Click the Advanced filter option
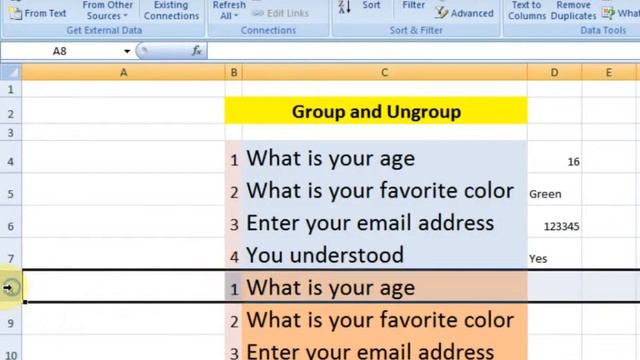640x360 pixels. tap(464, 13)
